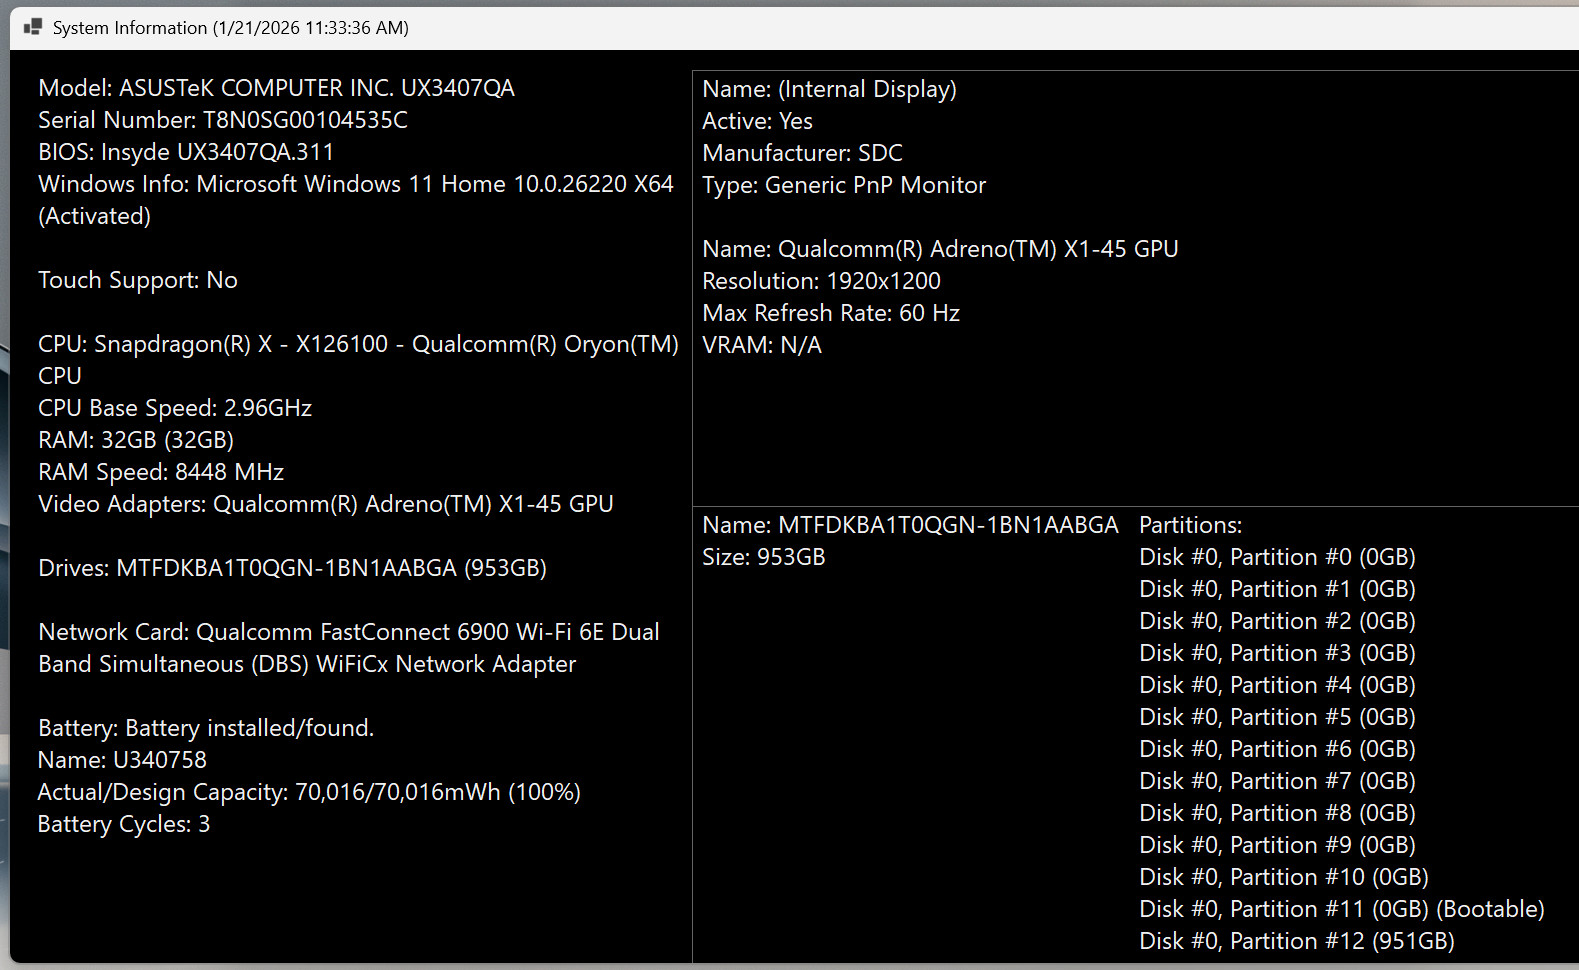This screenshot has height=970, width=1579.
Task: Select Disk #0, Partition #4 row
Action: (x=1278, y=685)
